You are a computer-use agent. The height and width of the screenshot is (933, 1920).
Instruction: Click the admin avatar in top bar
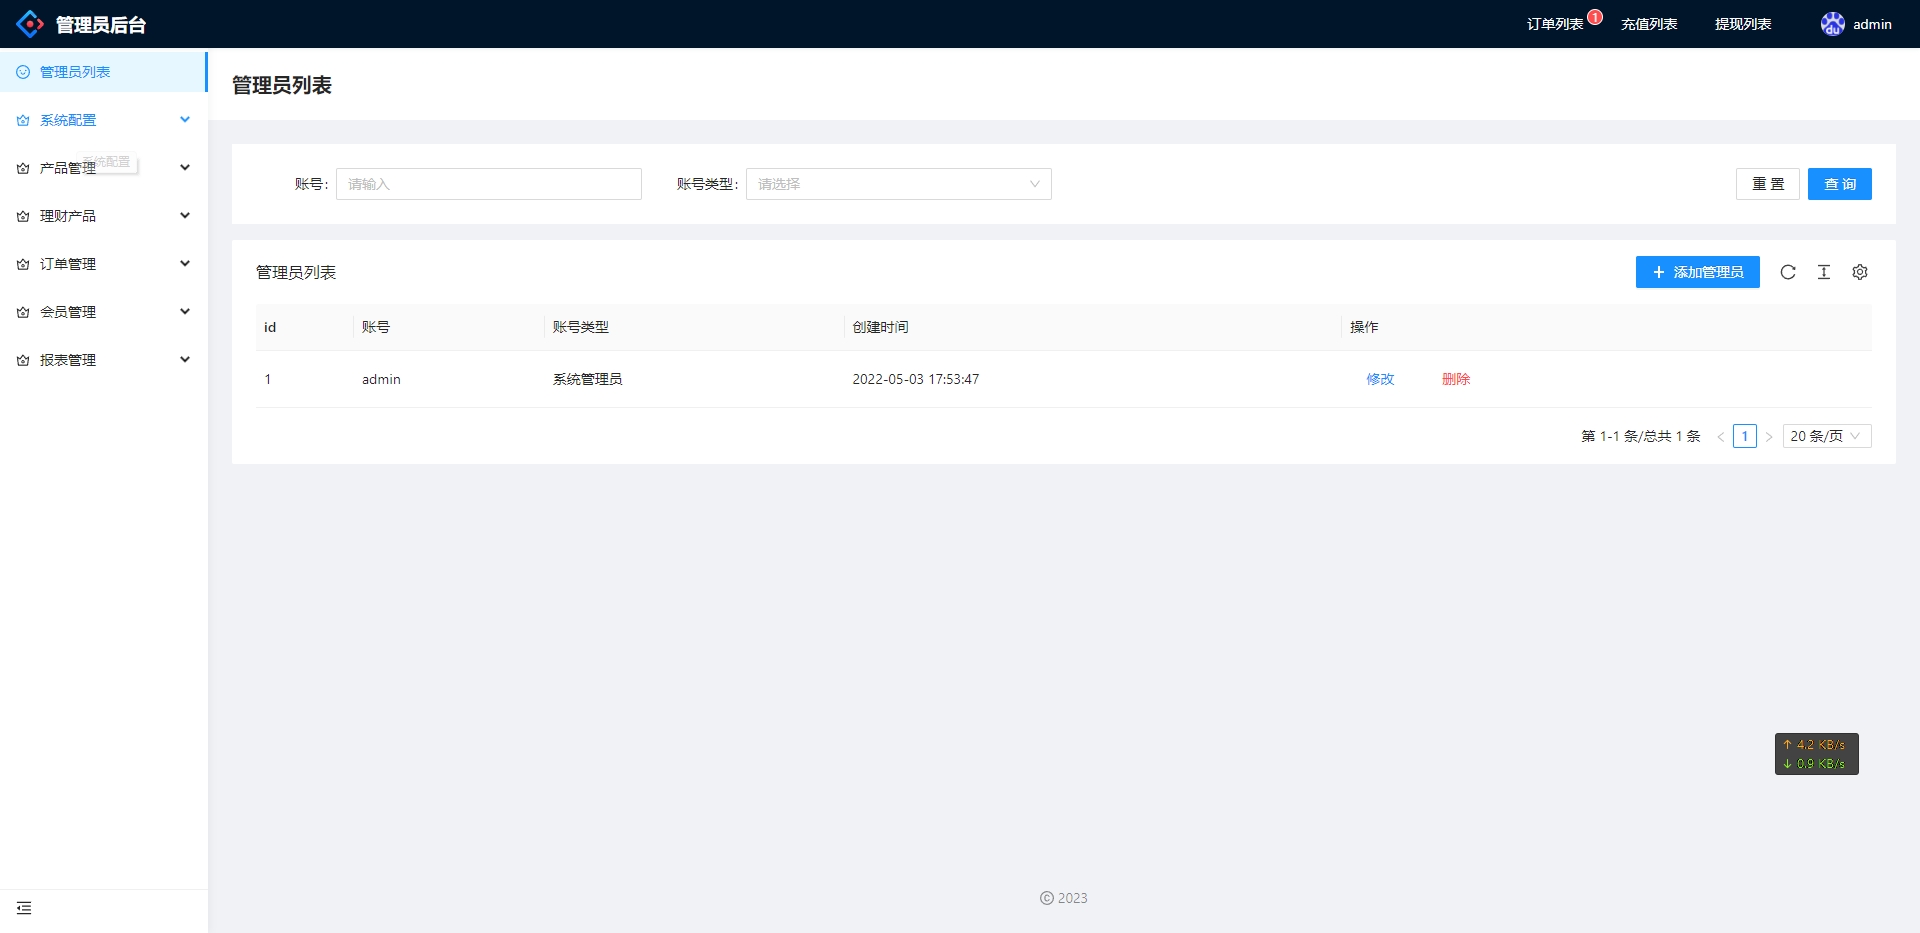(x=1833, y=23)
